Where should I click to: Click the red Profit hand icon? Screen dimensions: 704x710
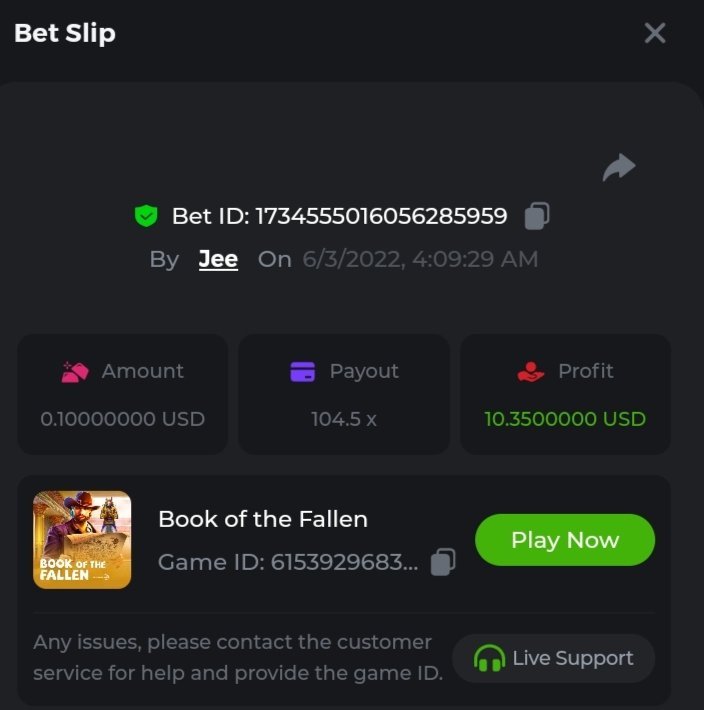(531, 372)
